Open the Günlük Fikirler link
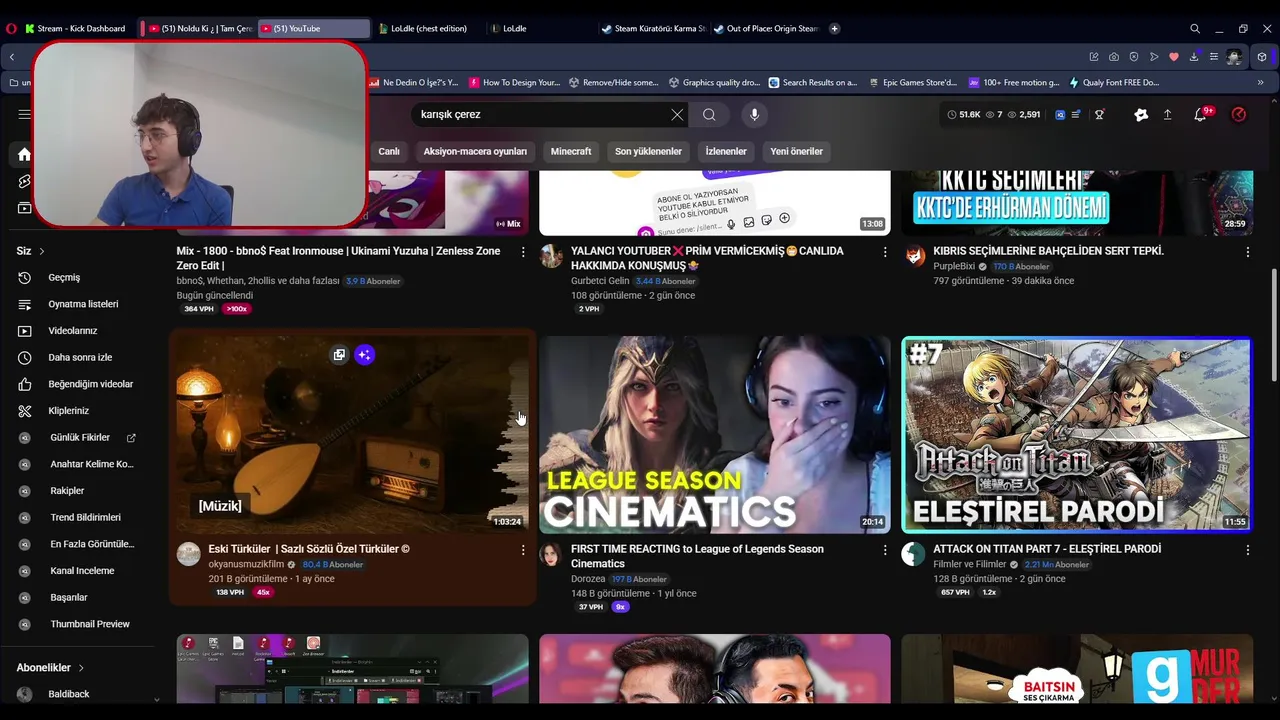Viewport: 1280px width, 720px height. [80, 437]
